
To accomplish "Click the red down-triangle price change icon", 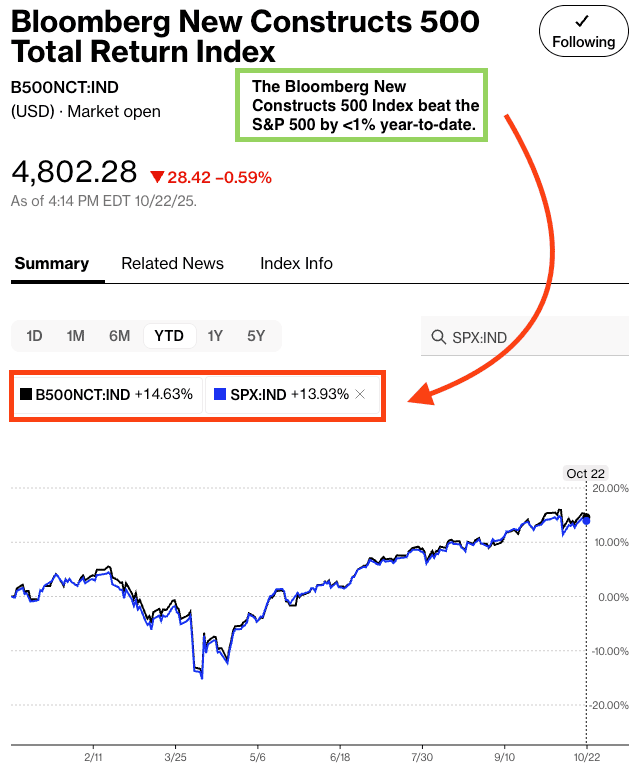I will point(156,177).
